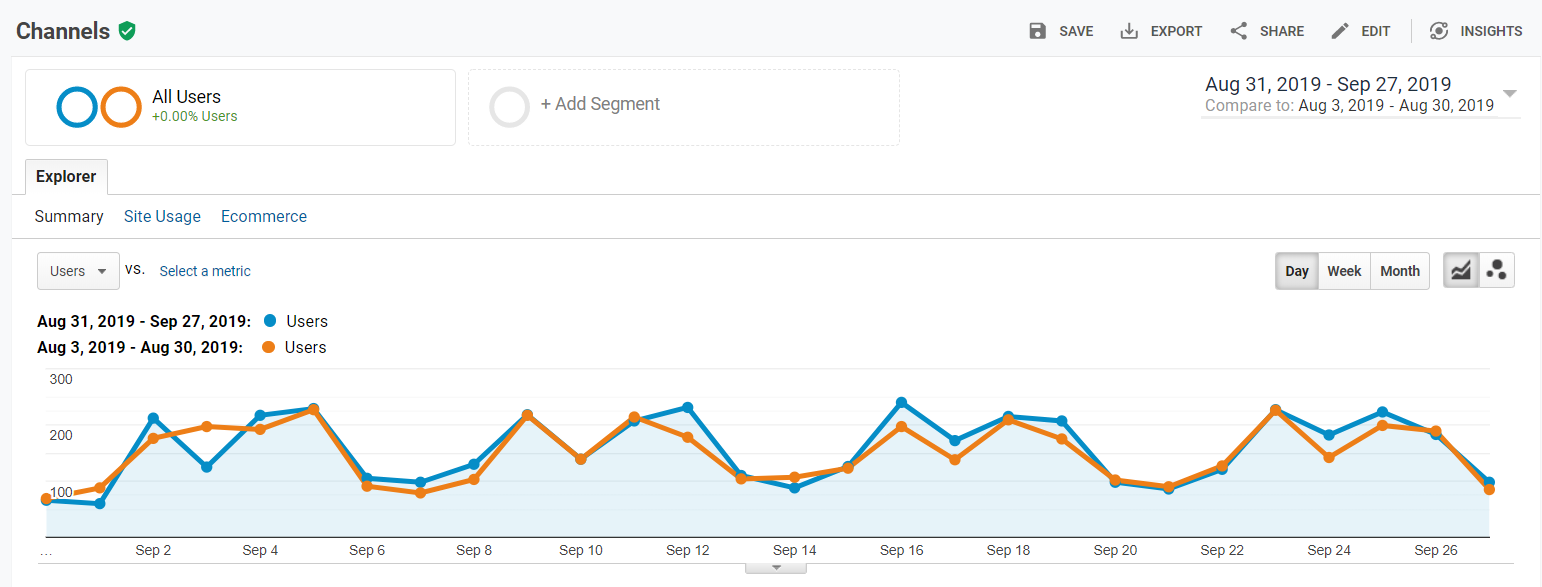
Task: Open the Ecommerce tab
Action: [x=264, y=216]
